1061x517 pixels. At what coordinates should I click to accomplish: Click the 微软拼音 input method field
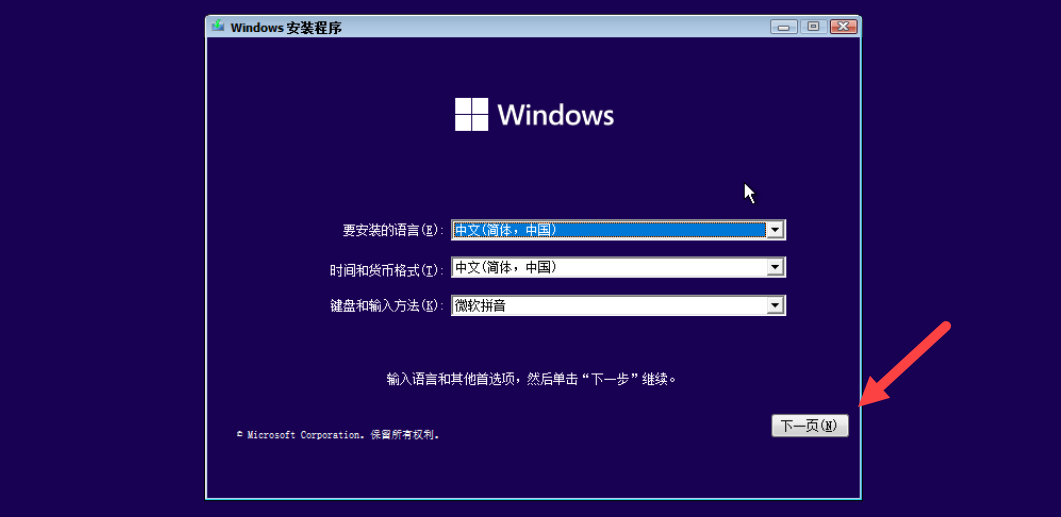618,306
